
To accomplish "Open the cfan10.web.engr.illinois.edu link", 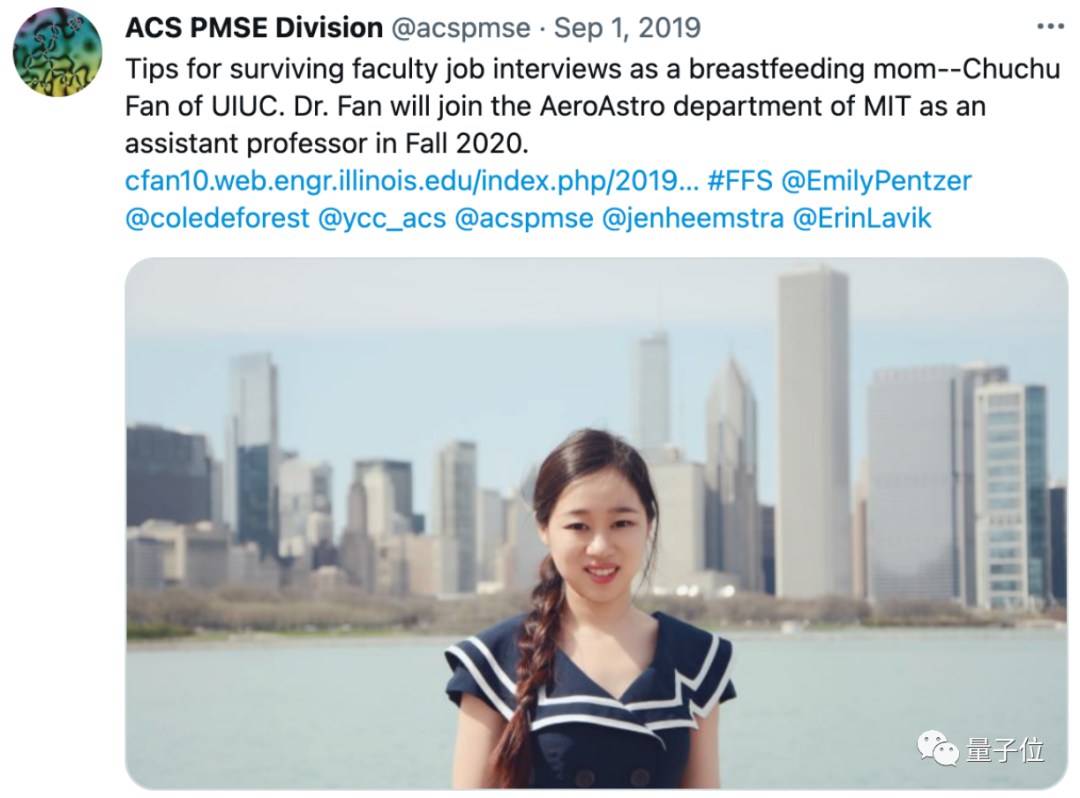I will tap(411, 181).
